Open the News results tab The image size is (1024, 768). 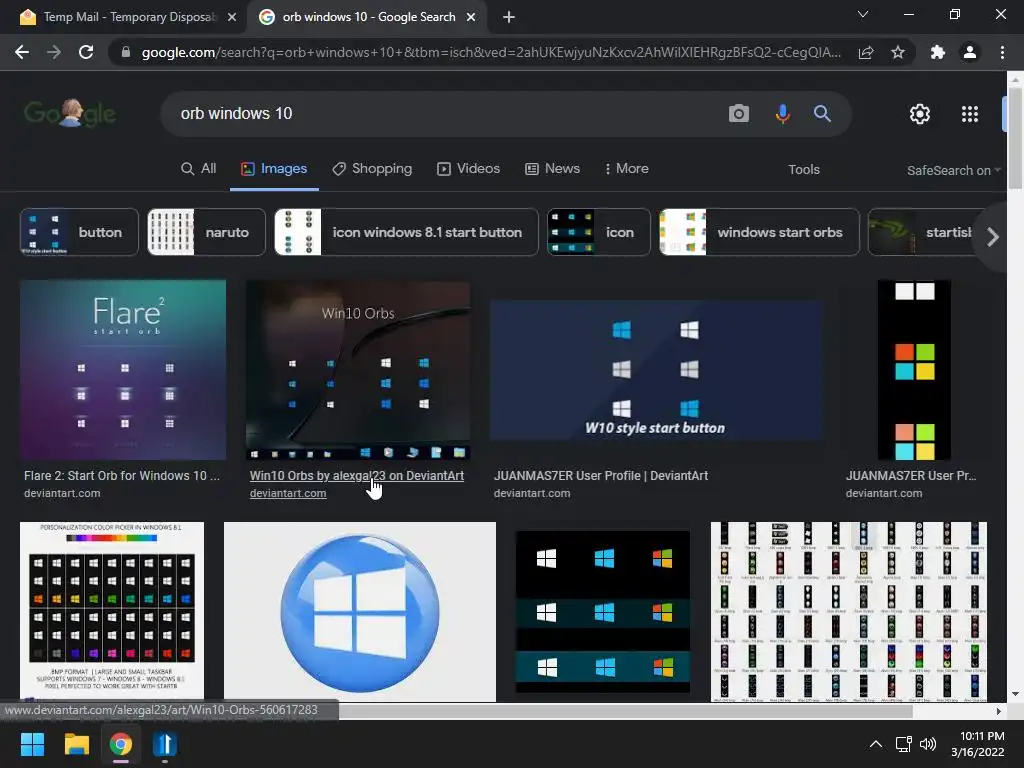pyautogui.click(x=552, y=168)
